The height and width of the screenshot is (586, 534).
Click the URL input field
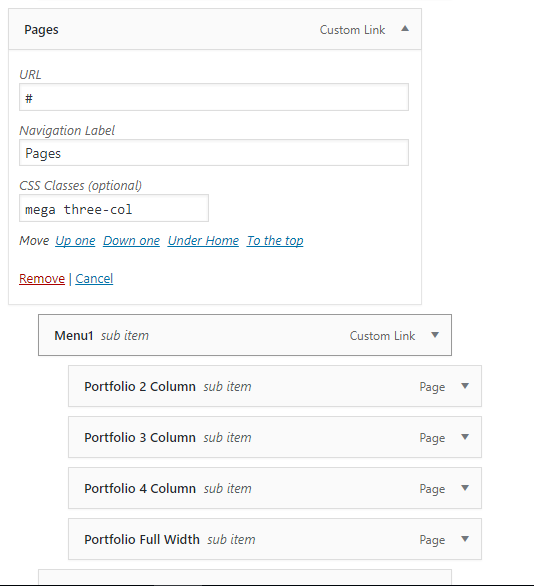coord(214,97)
